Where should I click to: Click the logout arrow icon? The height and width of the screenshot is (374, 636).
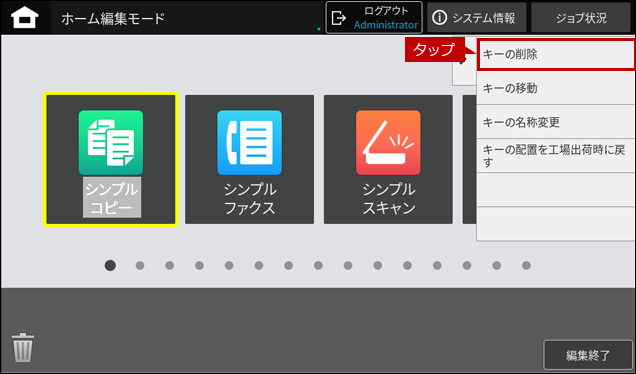point(339,18)
